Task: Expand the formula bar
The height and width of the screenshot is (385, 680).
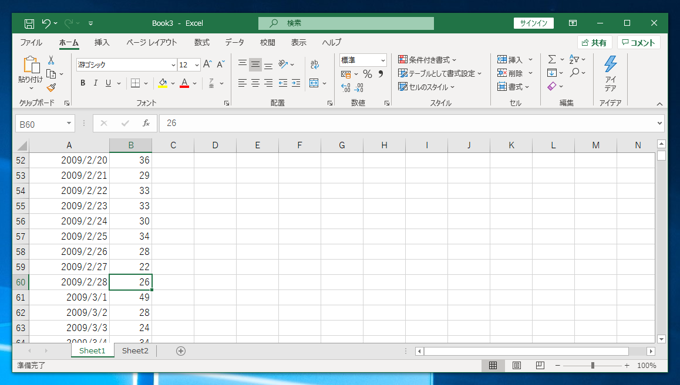Action: coord(660,124)
